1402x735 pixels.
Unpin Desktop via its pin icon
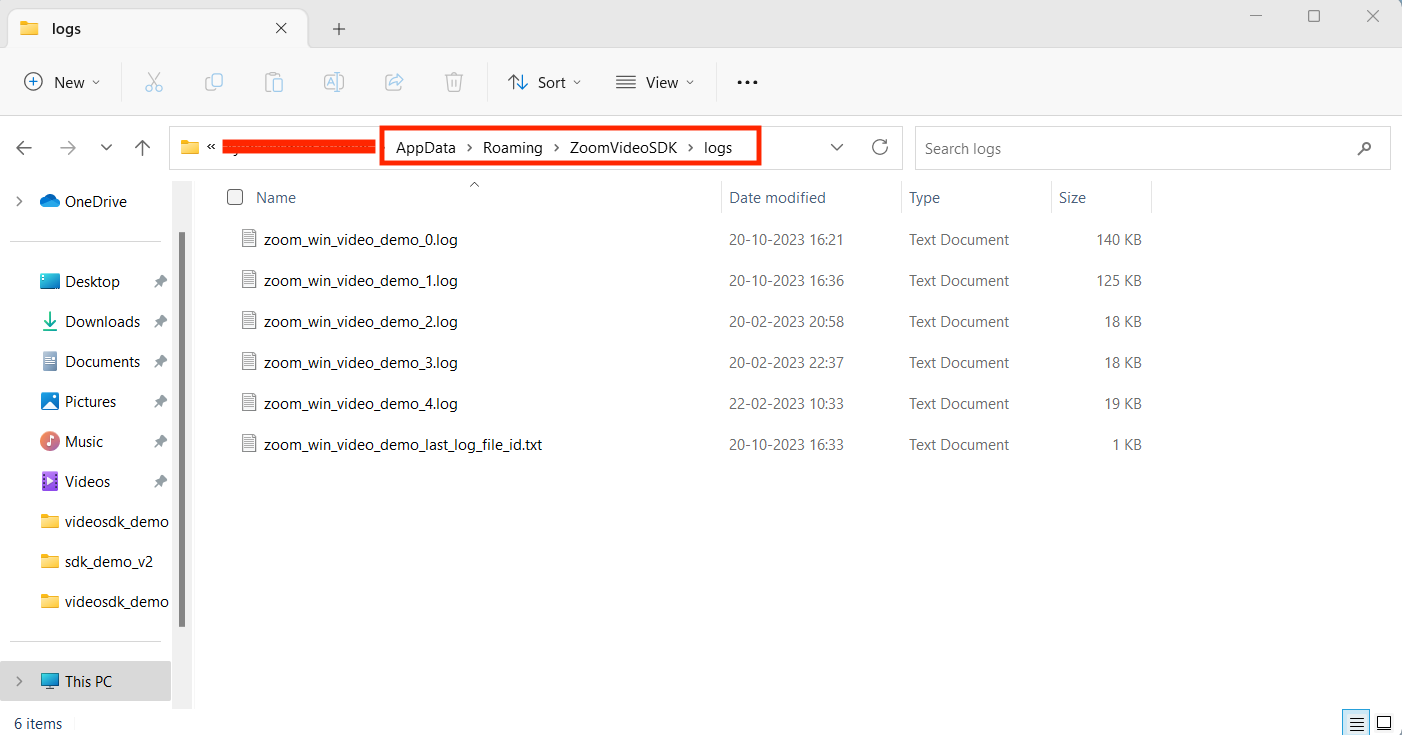[160, 282]
